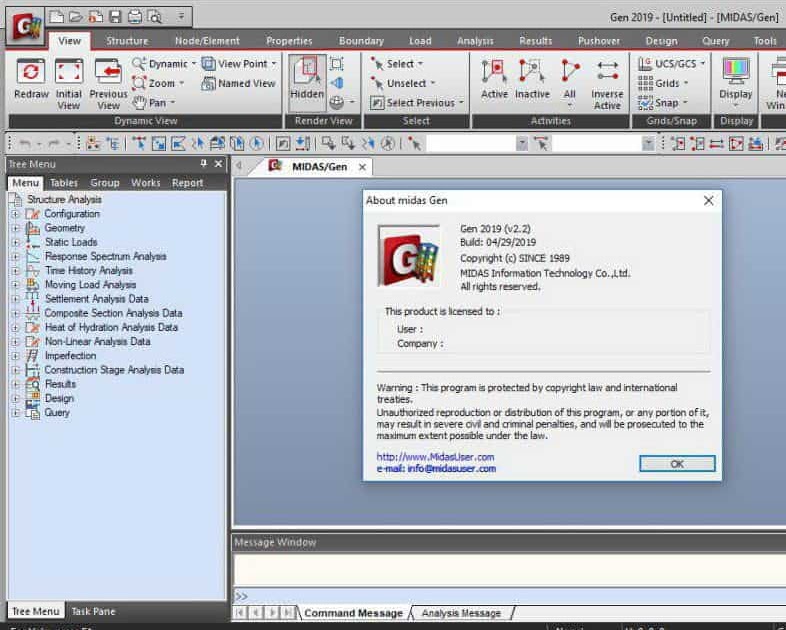Expand Response Spectrum Analysis node
Viewport: 786px width, 630px height.
pyautogui.click(x=16, y=257)
